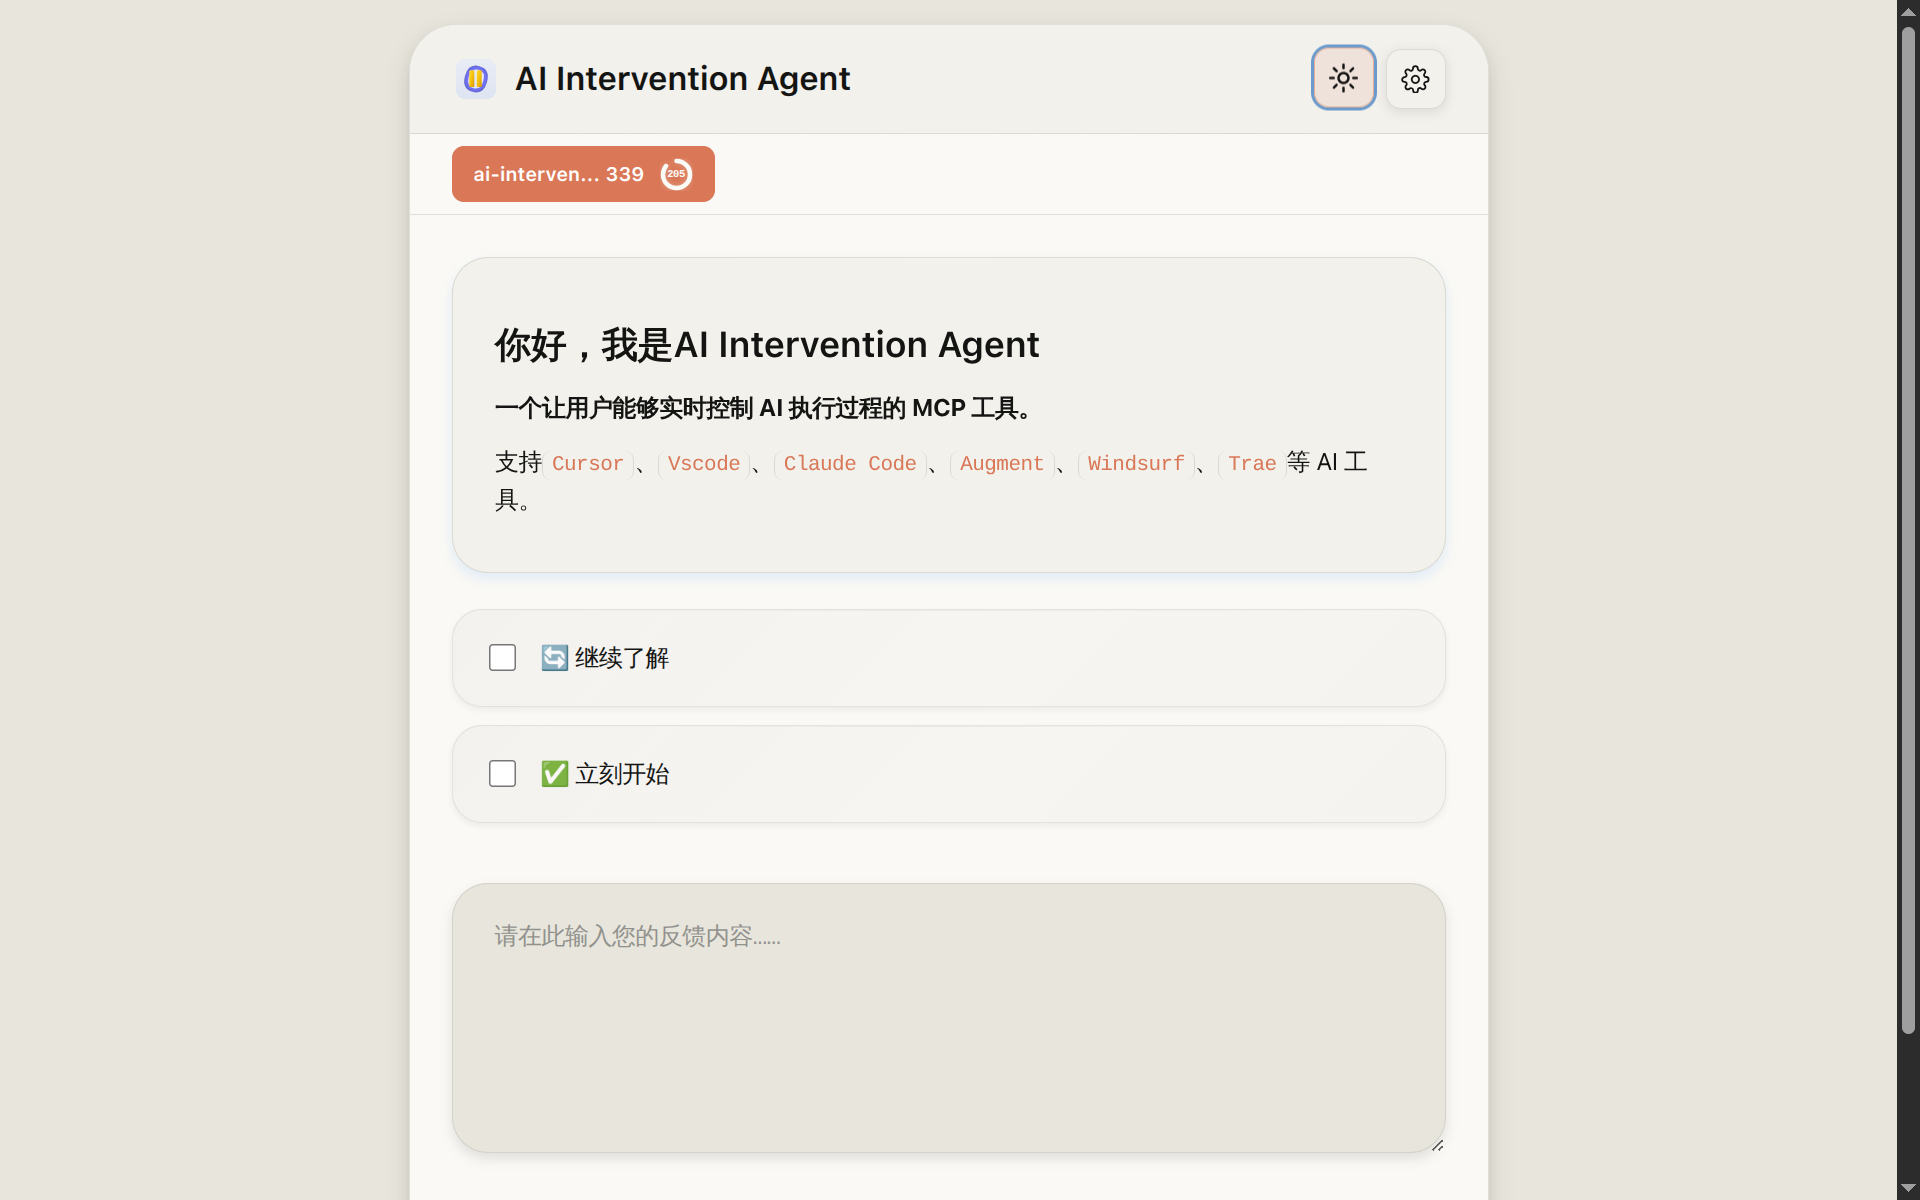Viewport: 1920px width, 1200px height.
Task: Open the Trae link
Action: click(x=1251, y=463)
